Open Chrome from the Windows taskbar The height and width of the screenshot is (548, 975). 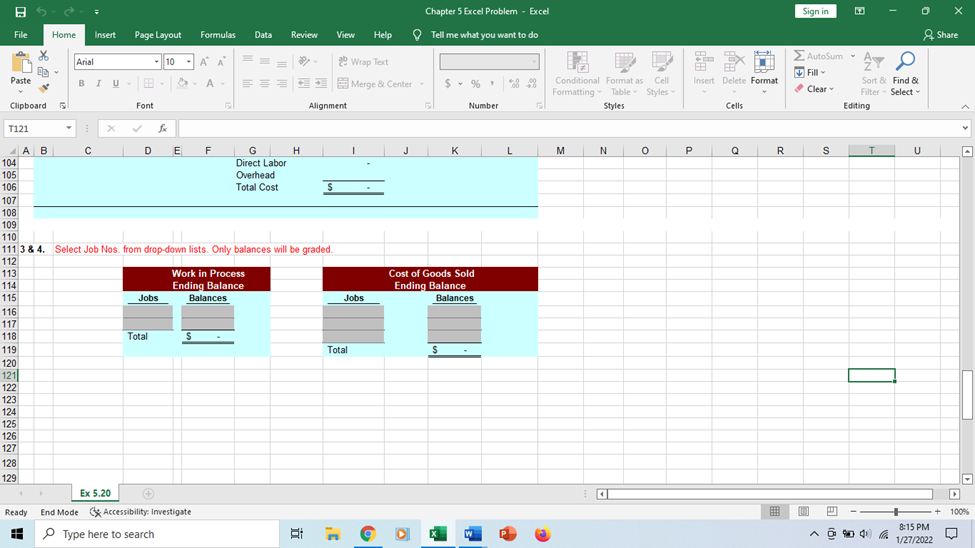pyautogui.click(x=367, y=534)
